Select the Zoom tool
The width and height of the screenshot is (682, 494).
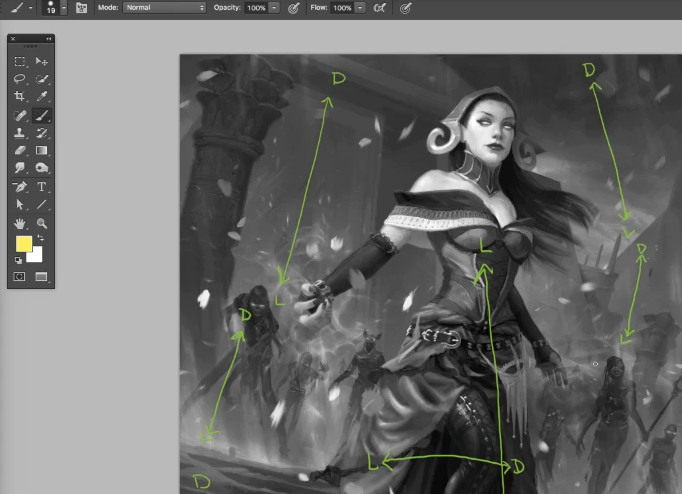pos(42,224)
